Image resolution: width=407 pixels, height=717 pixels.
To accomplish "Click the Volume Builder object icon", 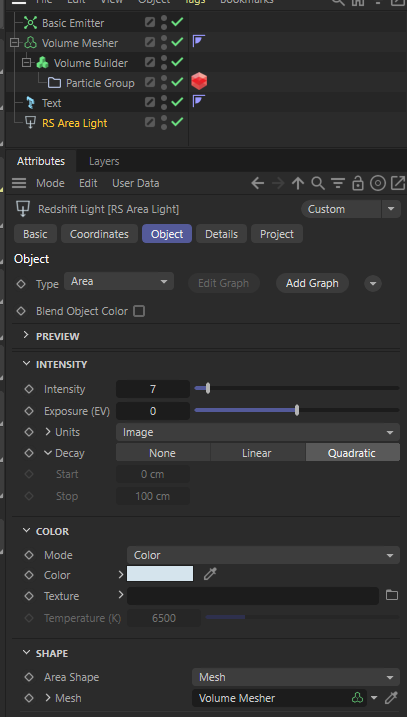I will (42, 63).
